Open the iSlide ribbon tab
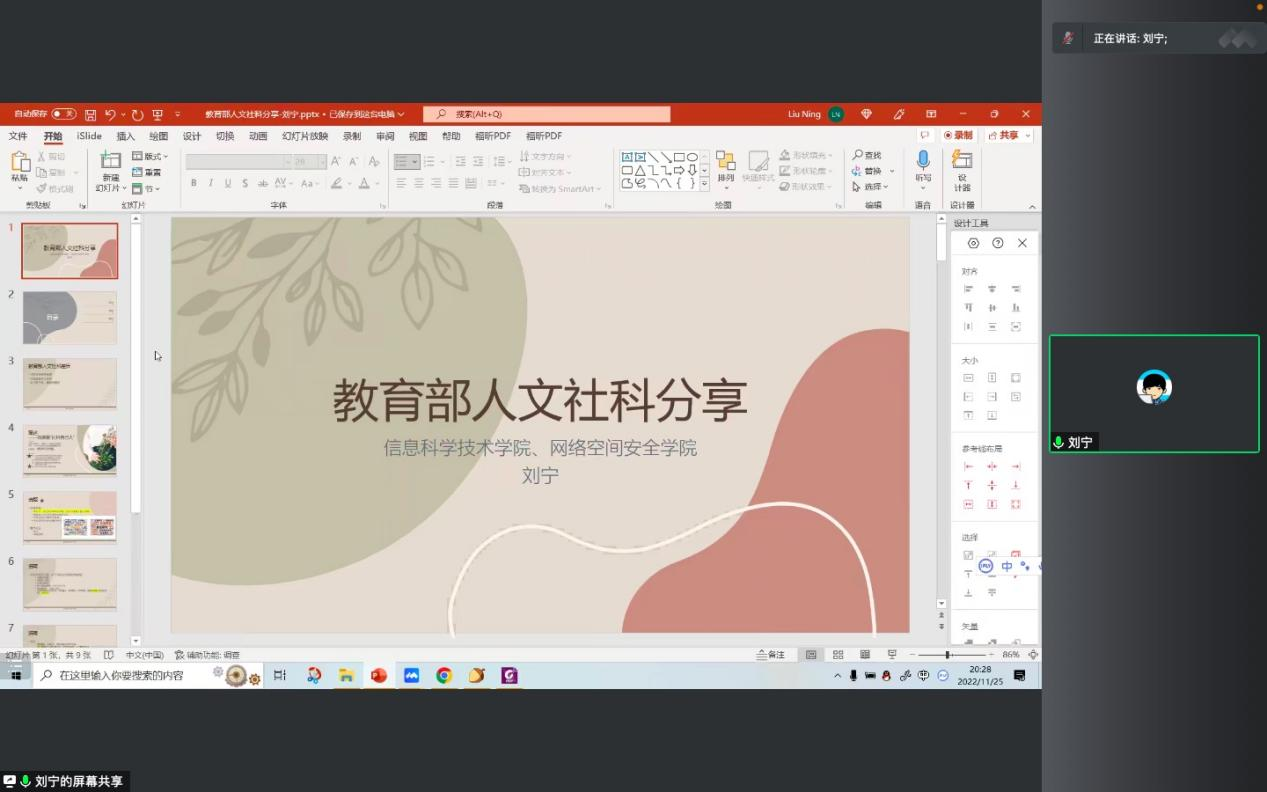The image size is (1267, 792). (89, 136)
